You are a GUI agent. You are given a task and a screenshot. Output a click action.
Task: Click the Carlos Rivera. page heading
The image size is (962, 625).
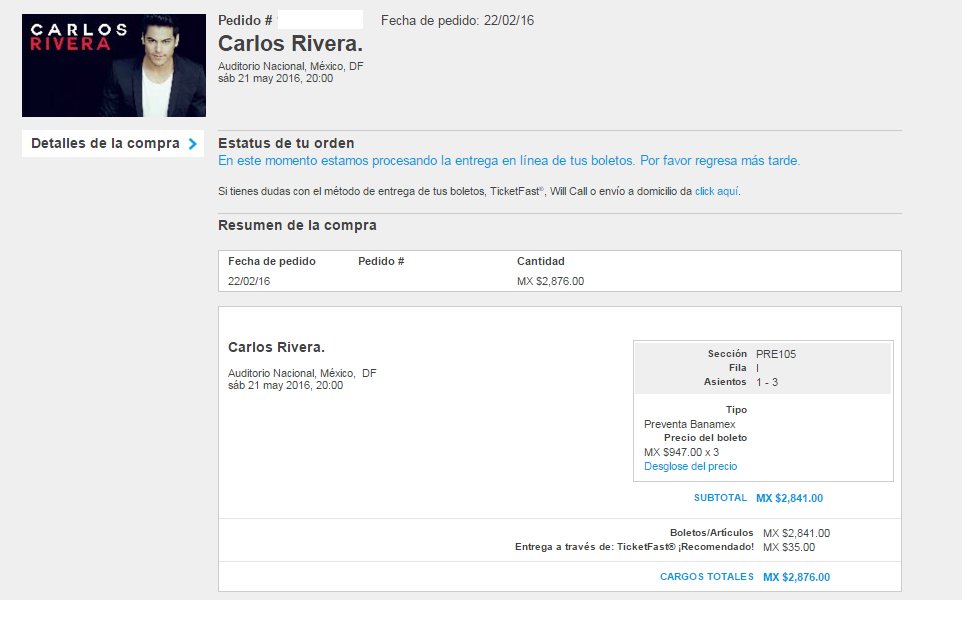tap(290, 44)
